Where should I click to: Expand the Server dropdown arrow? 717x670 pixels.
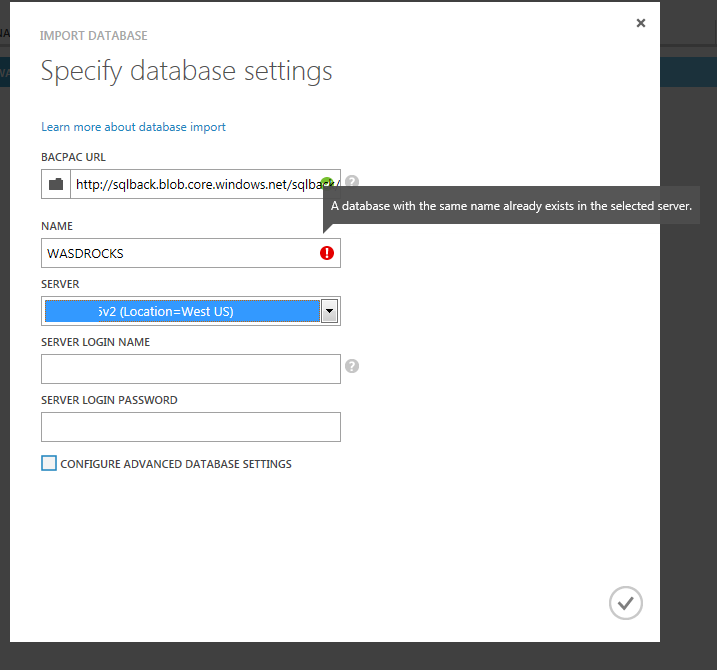pyautogui.click(x=328, y=311)
